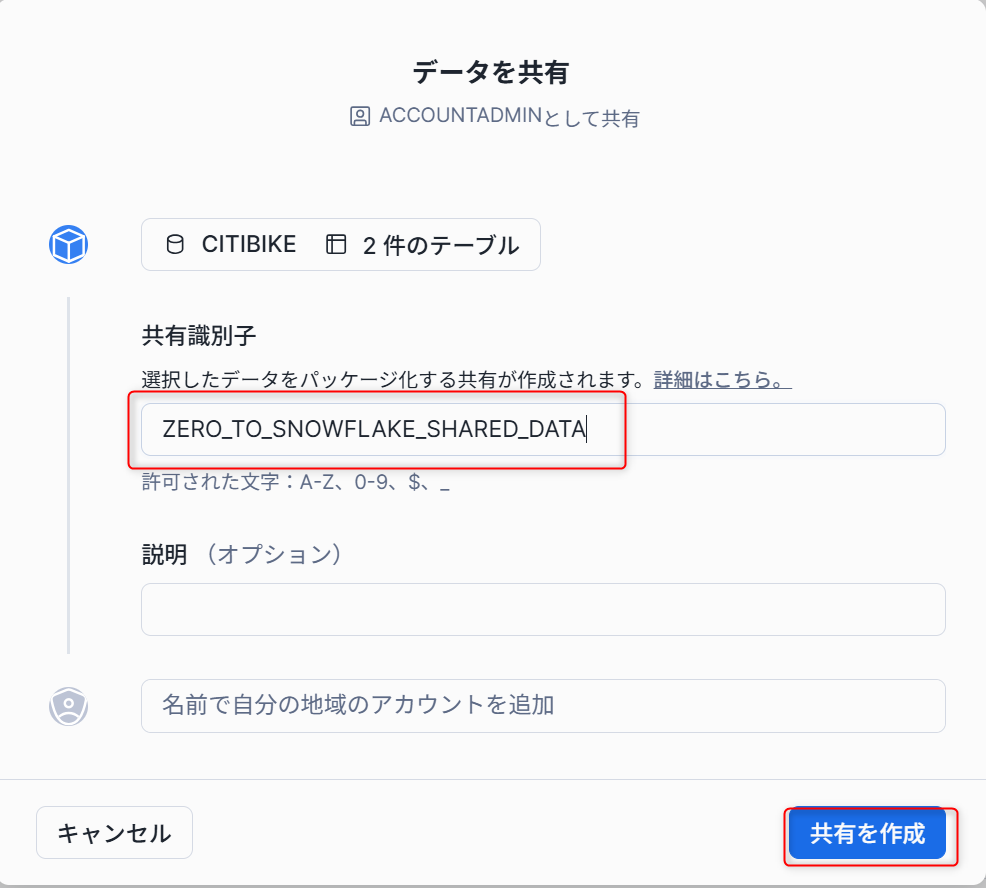Click the データを共有 dialog title
Image resolution: width=986 pixels, height=888 pixels.
(491, 72)
